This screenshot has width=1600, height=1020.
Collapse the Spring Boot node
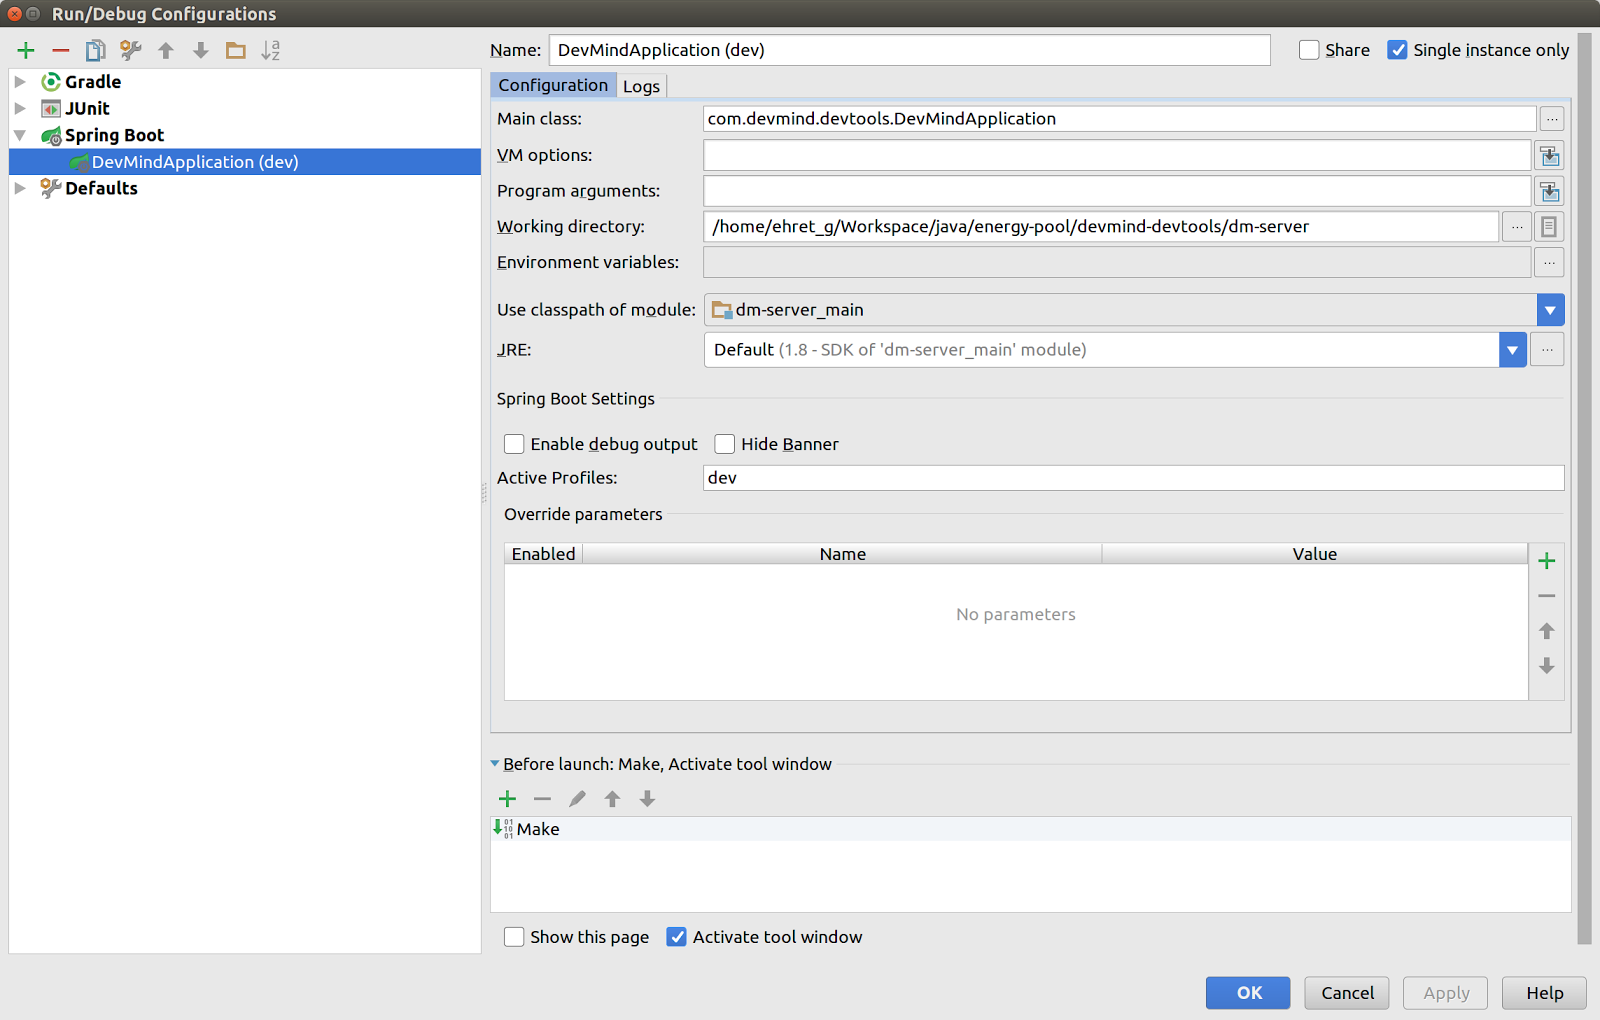click(x=20, y=135)
